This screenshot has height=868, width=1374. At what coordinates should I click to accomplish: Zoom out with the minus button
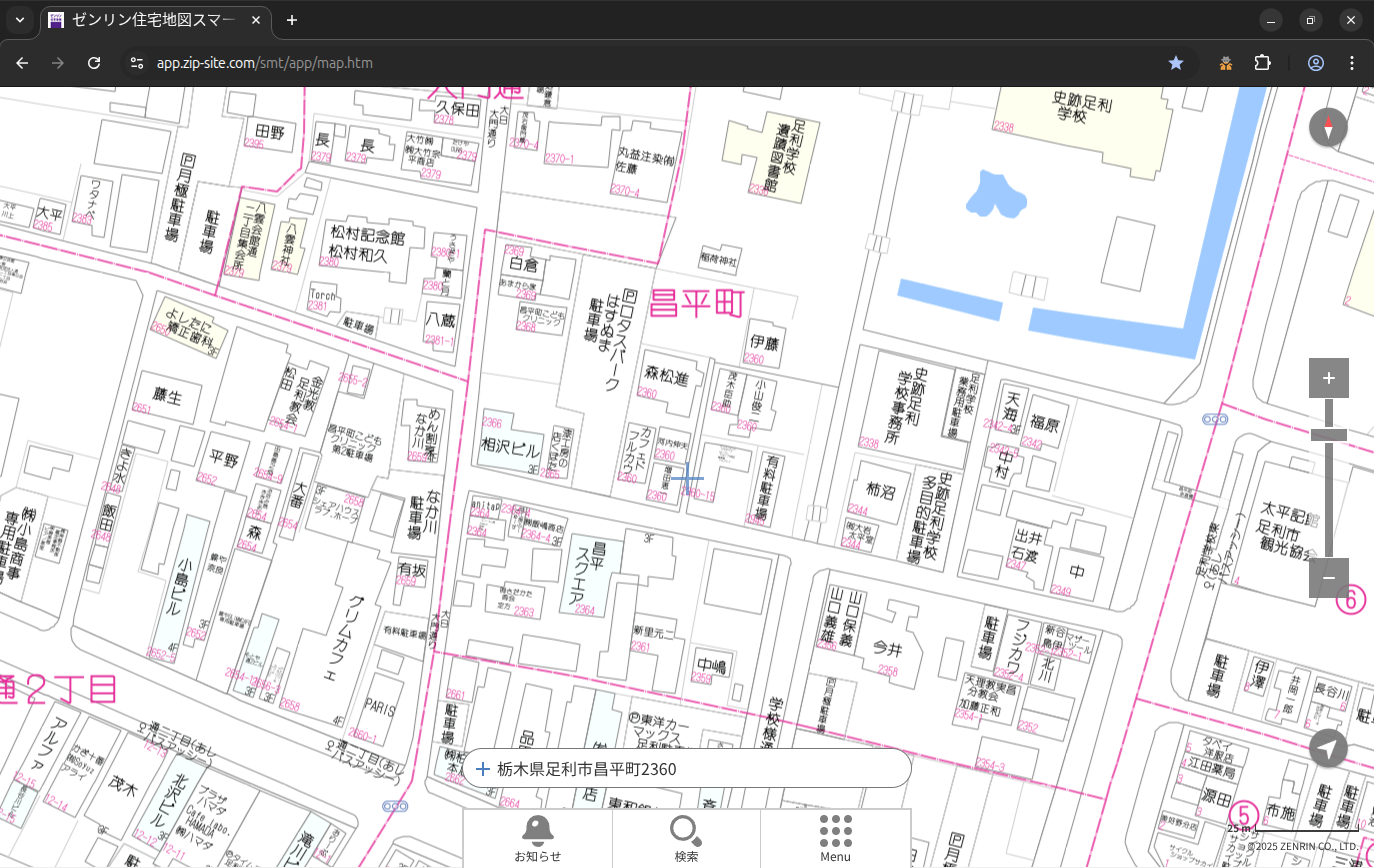click(x=1328, y=578)
